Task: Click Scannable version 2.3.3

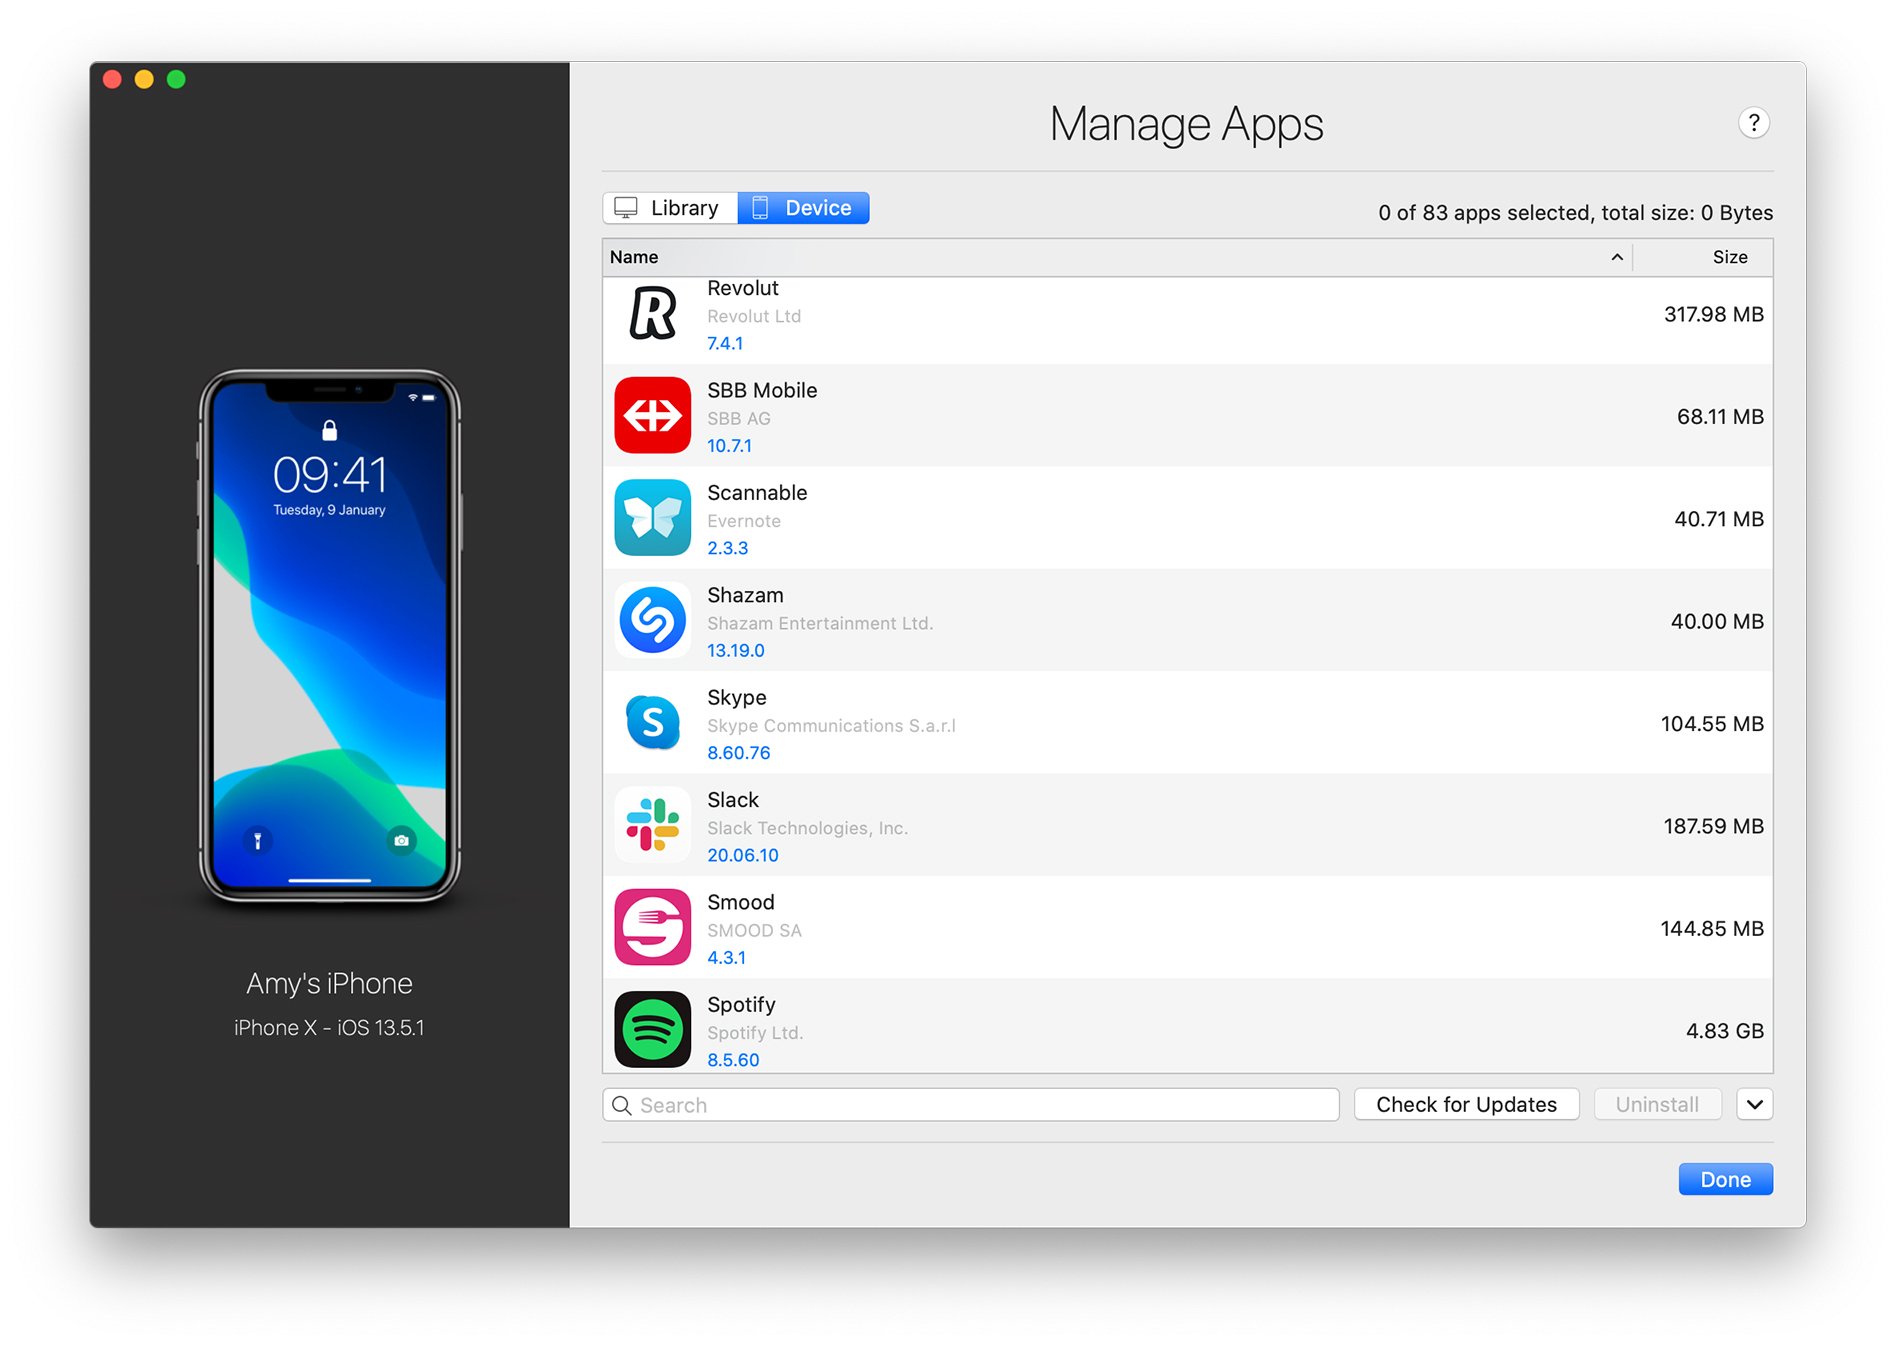Action: pos(727,548)
